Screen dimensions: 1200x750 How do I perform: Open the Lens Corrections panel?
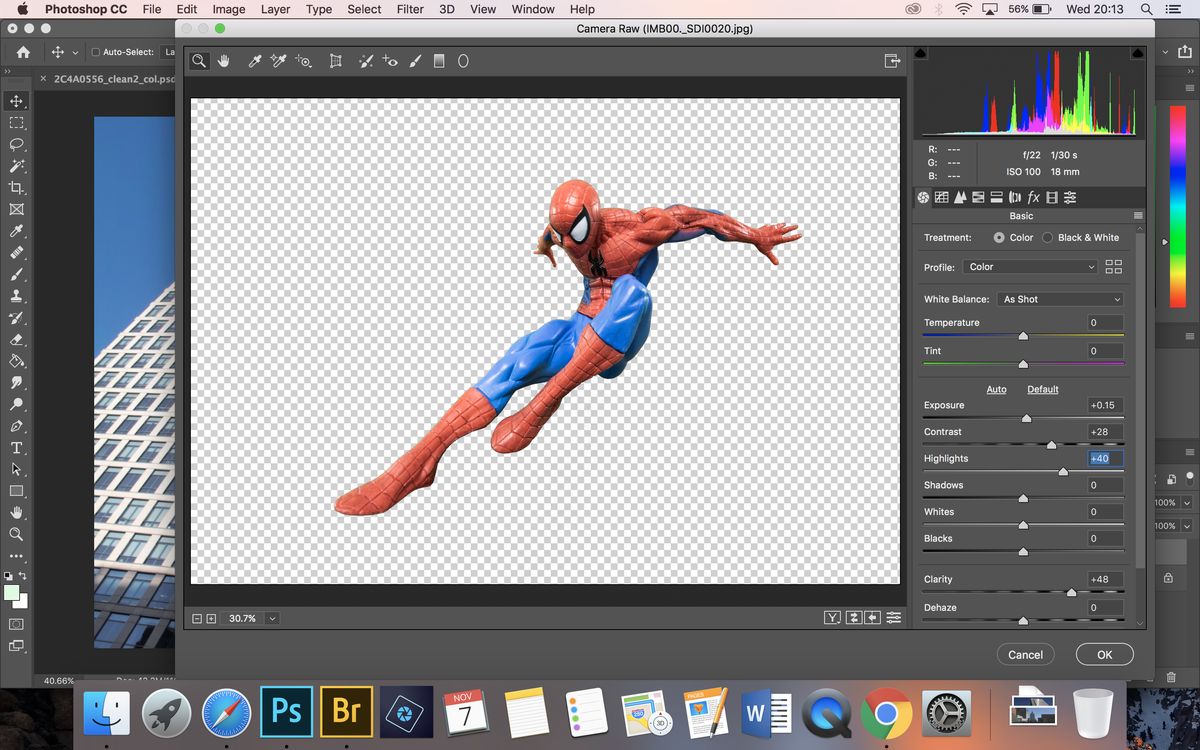[x=1014, y=197]
